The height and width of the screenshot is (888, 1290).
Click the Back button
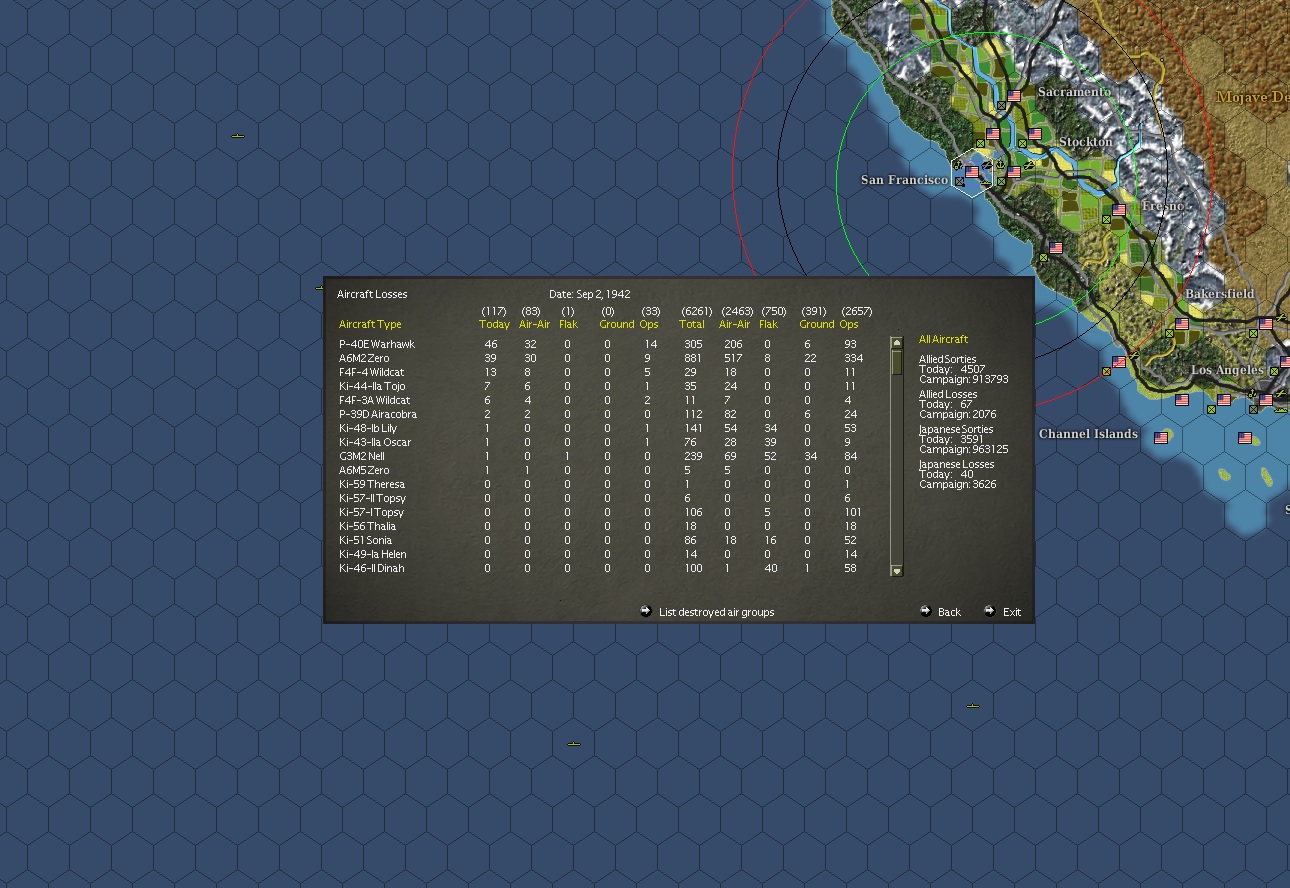pyautogui.click(x=948, y=611)
